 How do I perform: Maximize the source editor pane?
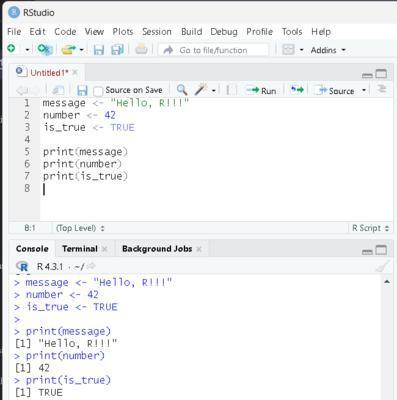point(381,73)
